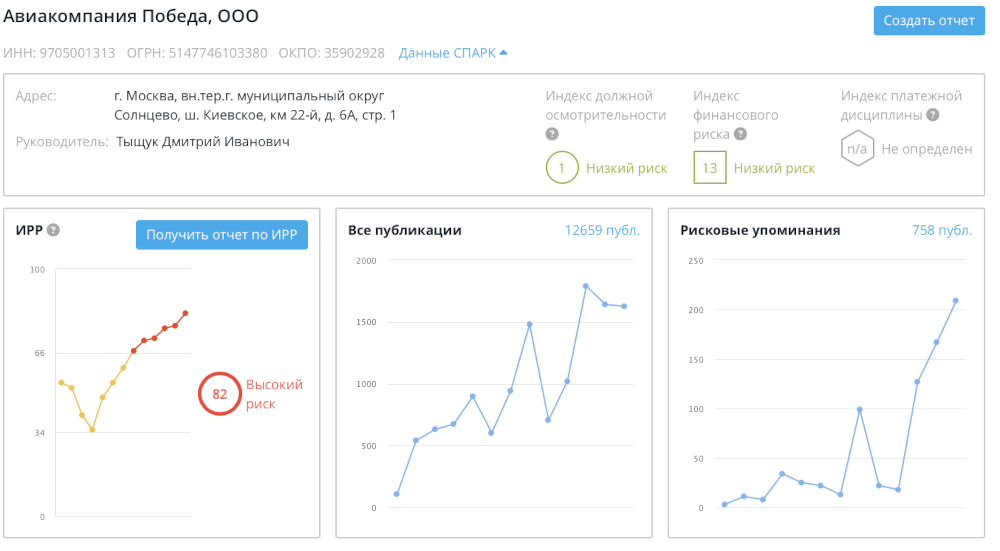1000x551 pixels.
Task: Click the hexagon n/a badge
Action: coord(857,149)
